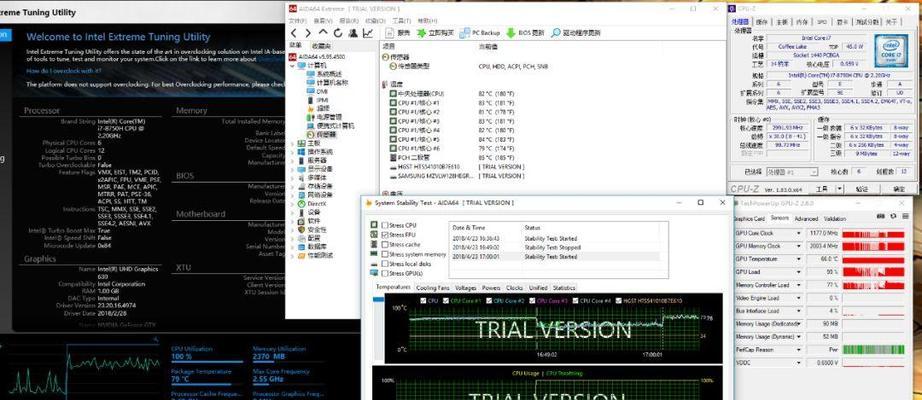The image size is (922, 400).
Task: Open driver updates magnifier in AIDA64
Action: click(x=556, y=33)
